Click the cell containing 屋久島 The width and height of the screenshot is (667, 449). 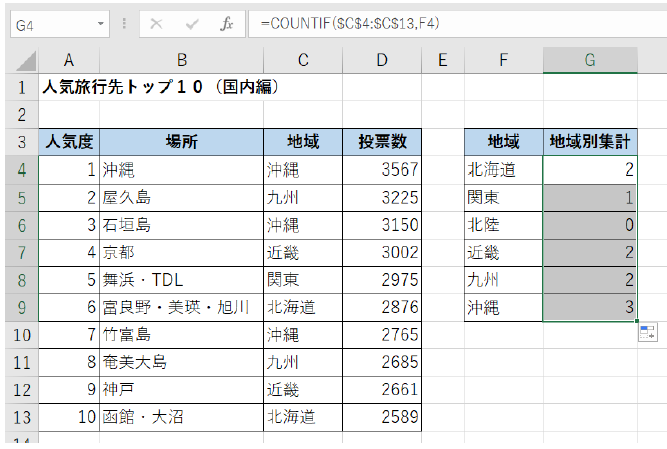pos(181,197)
